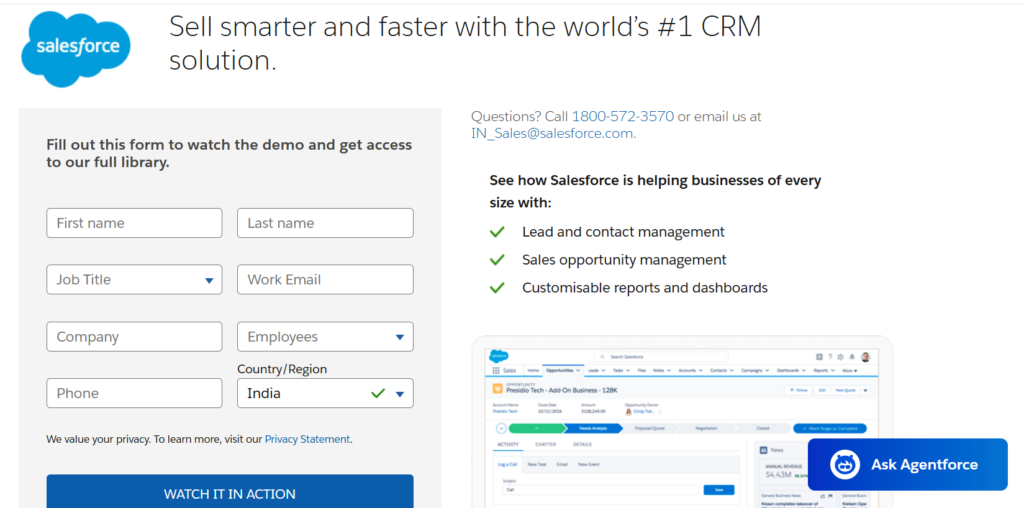
Task: Click the green checkmark beside Sales opportunity management
Action: point(498,260)
